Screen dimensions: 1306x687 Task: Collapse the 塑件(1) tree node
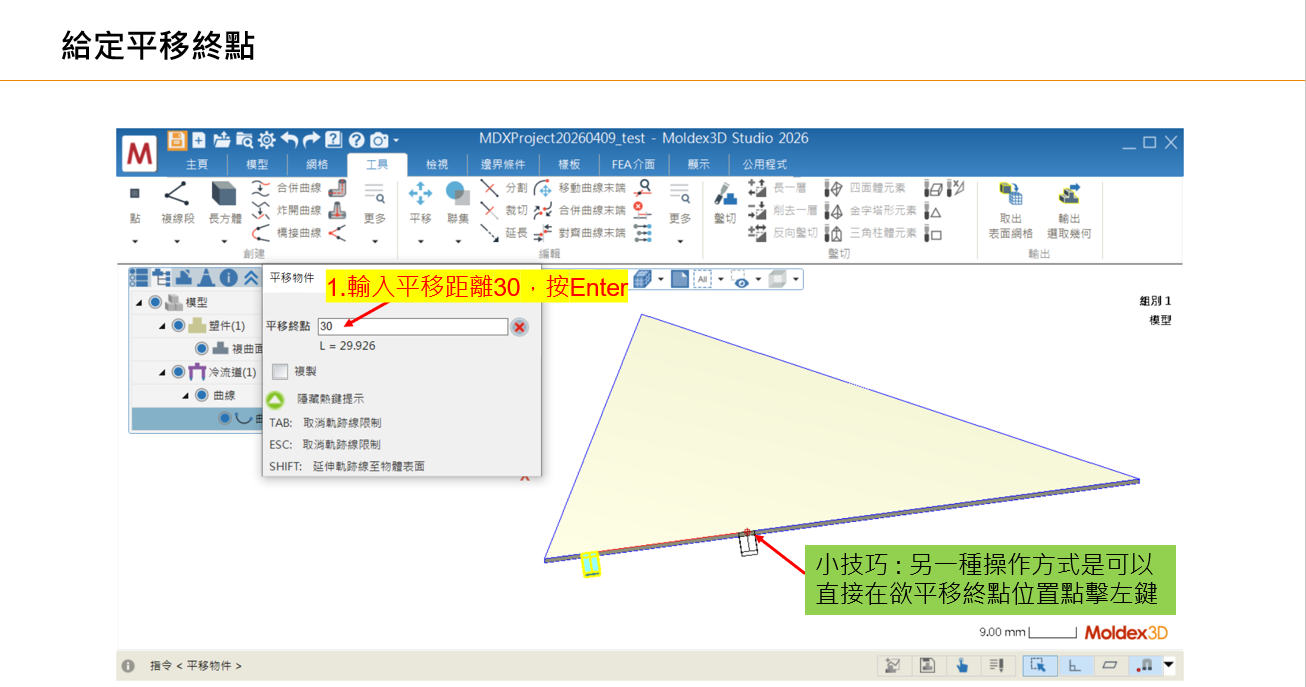(x=162, y=325)
